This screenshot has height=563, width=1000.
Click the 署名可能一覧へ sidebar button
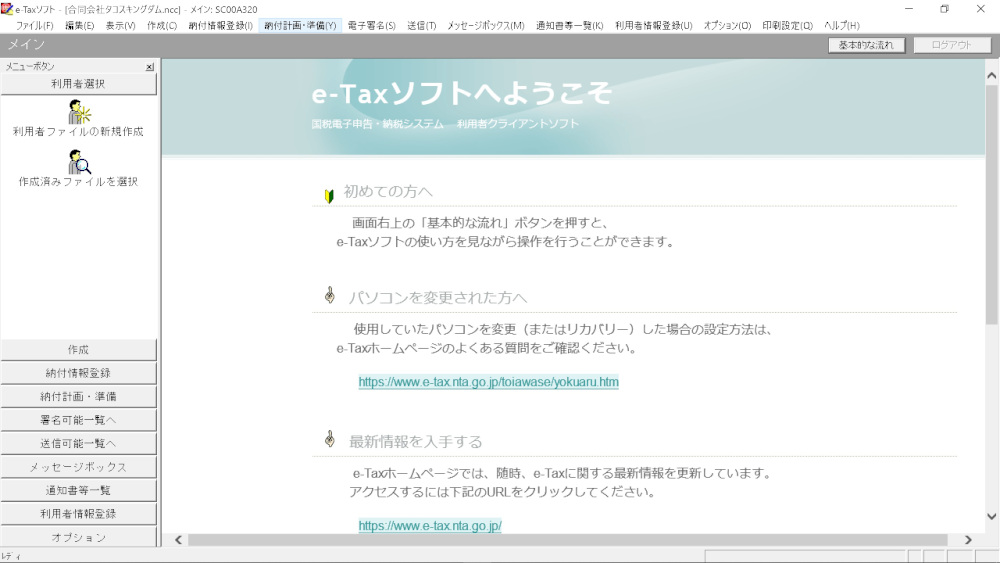click(78, 420)
